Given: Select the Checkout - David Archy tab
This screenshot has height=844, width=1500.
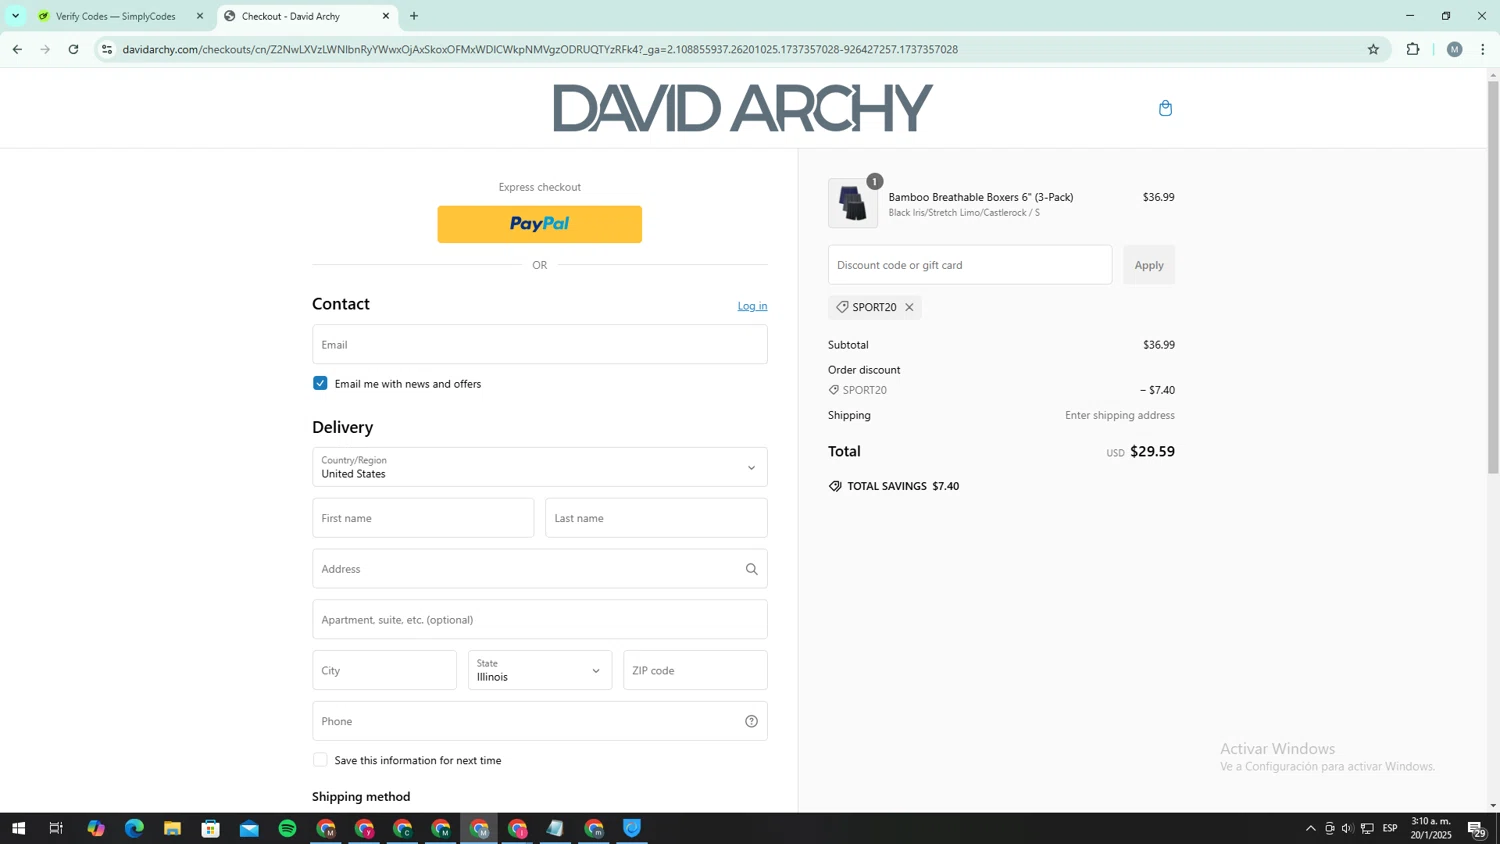Looking at the screenshot, I should (x=307, y=16).
